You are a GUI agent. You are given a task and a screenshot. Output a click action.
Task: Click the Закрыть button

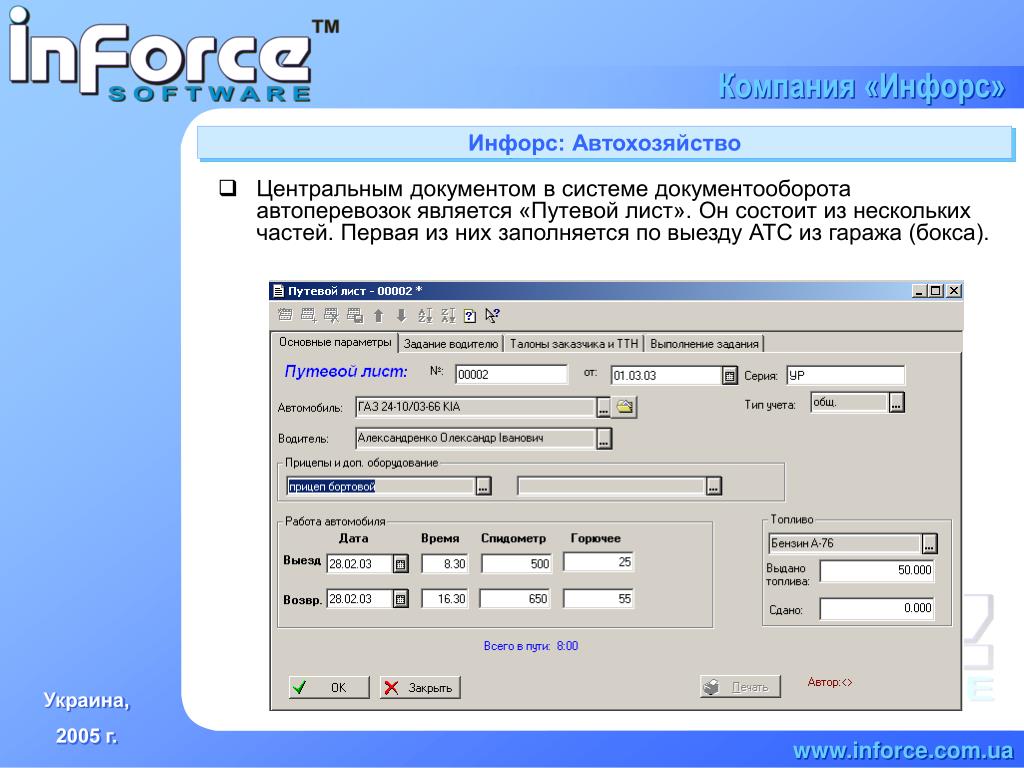[x=420, y=687]
